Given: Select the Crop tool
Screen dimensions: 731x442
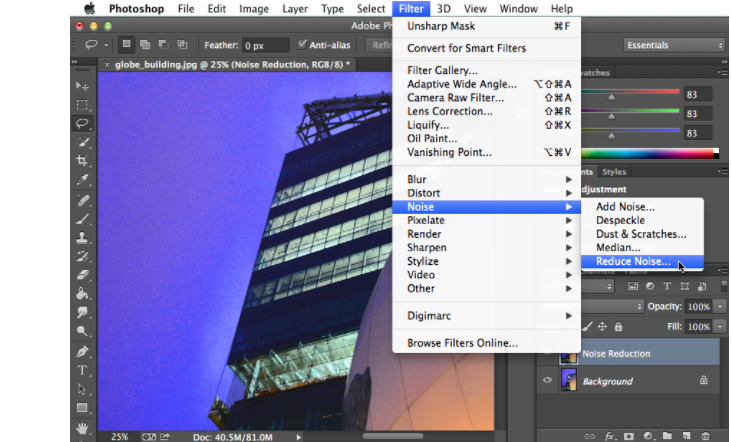Looking at the screenshot, I should (x=83, y=162).
